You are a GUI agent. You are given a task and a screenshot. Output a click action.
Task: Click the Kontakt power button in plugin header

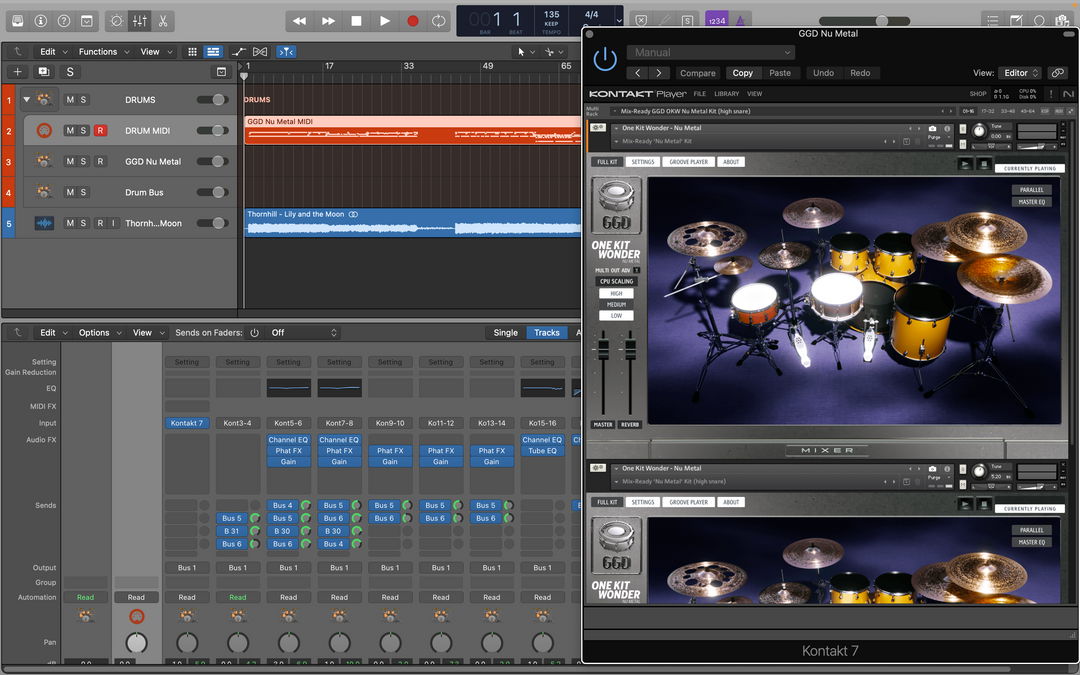(x=605, y=57)
